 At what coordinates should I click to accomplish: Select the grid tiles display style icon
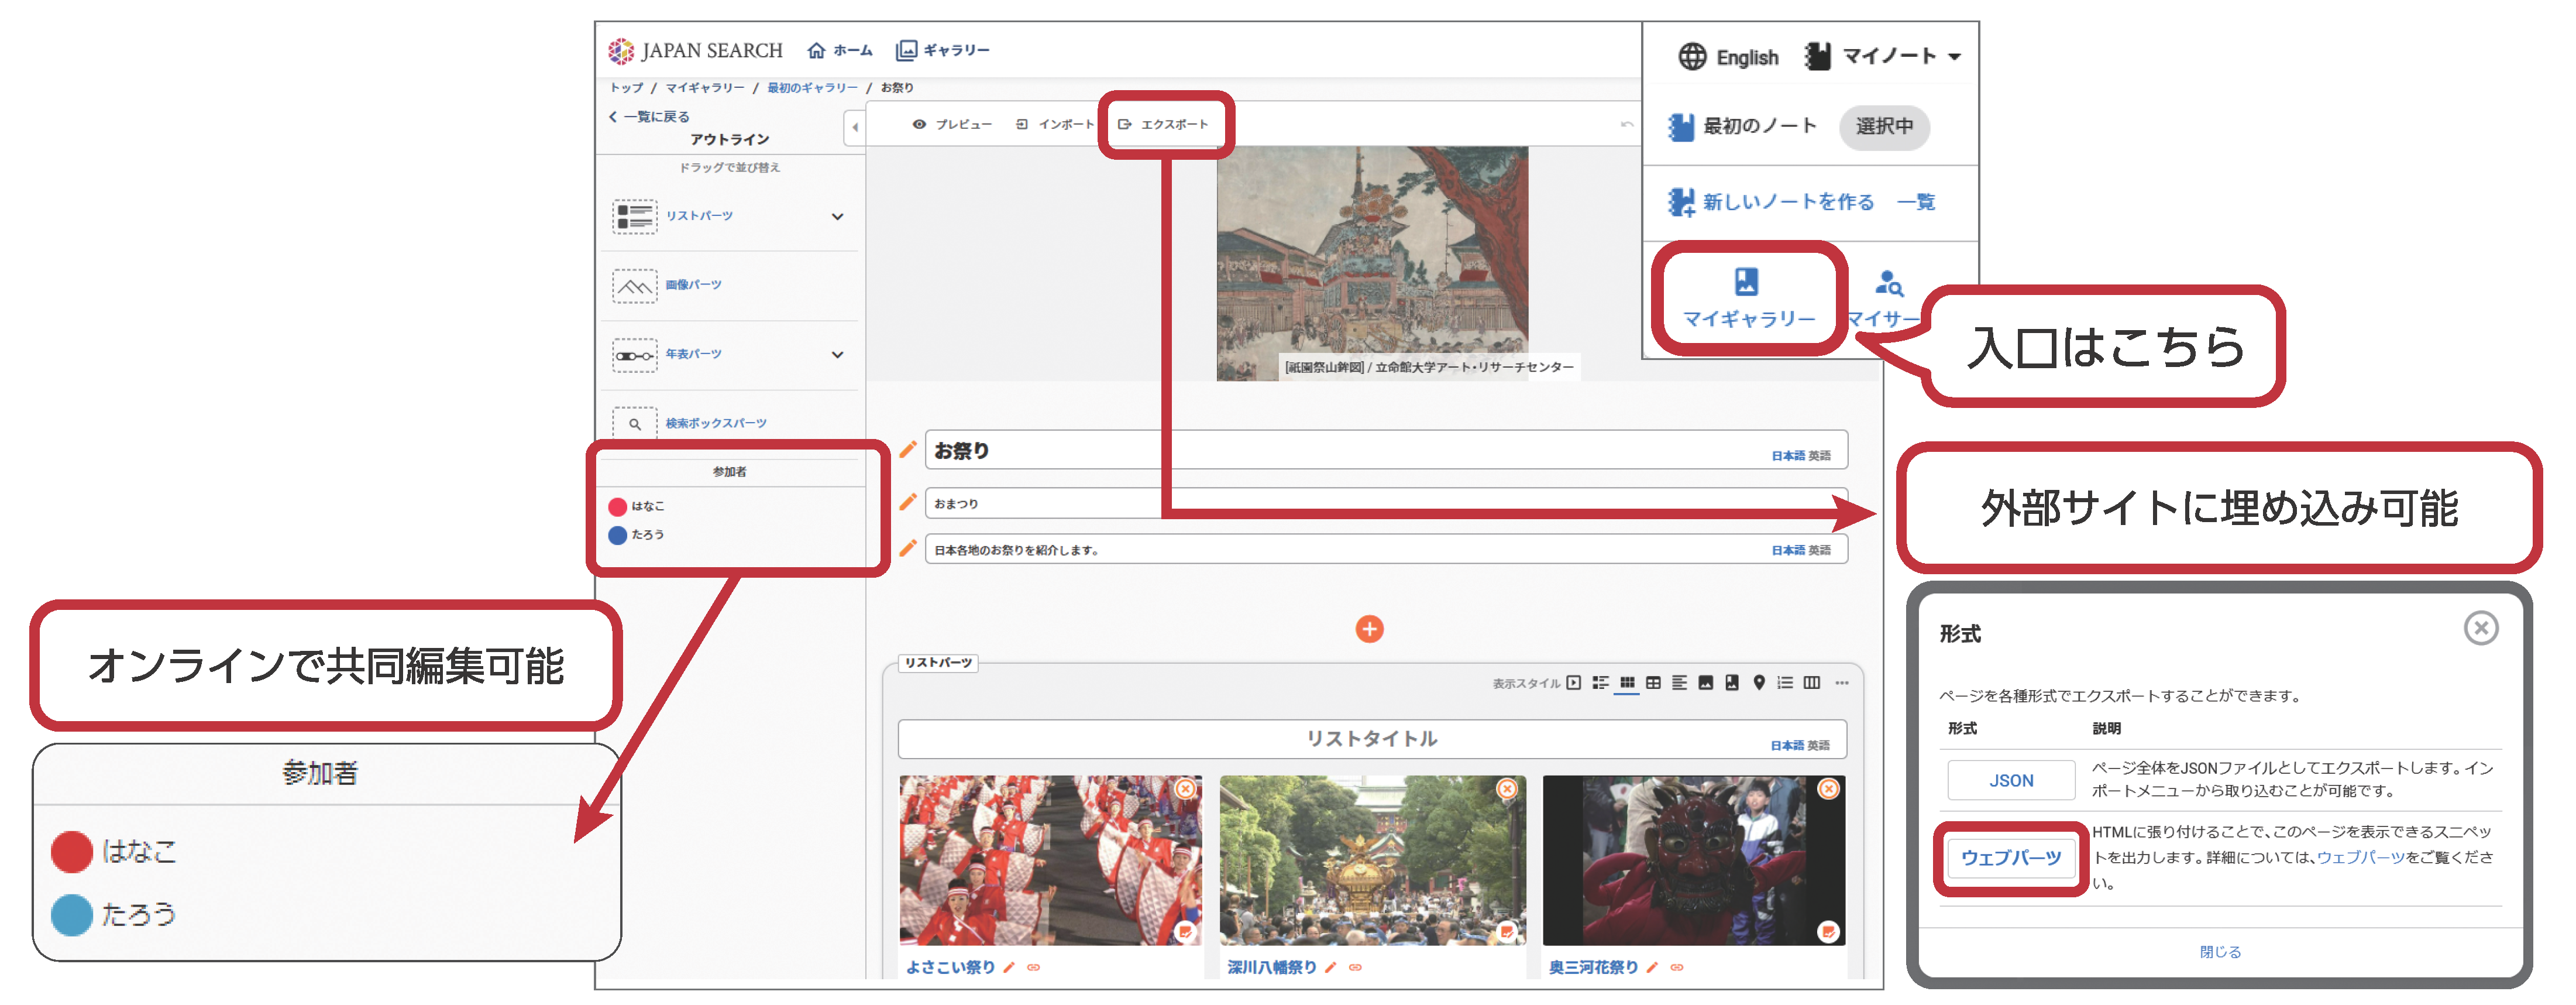coord(1627,683)
